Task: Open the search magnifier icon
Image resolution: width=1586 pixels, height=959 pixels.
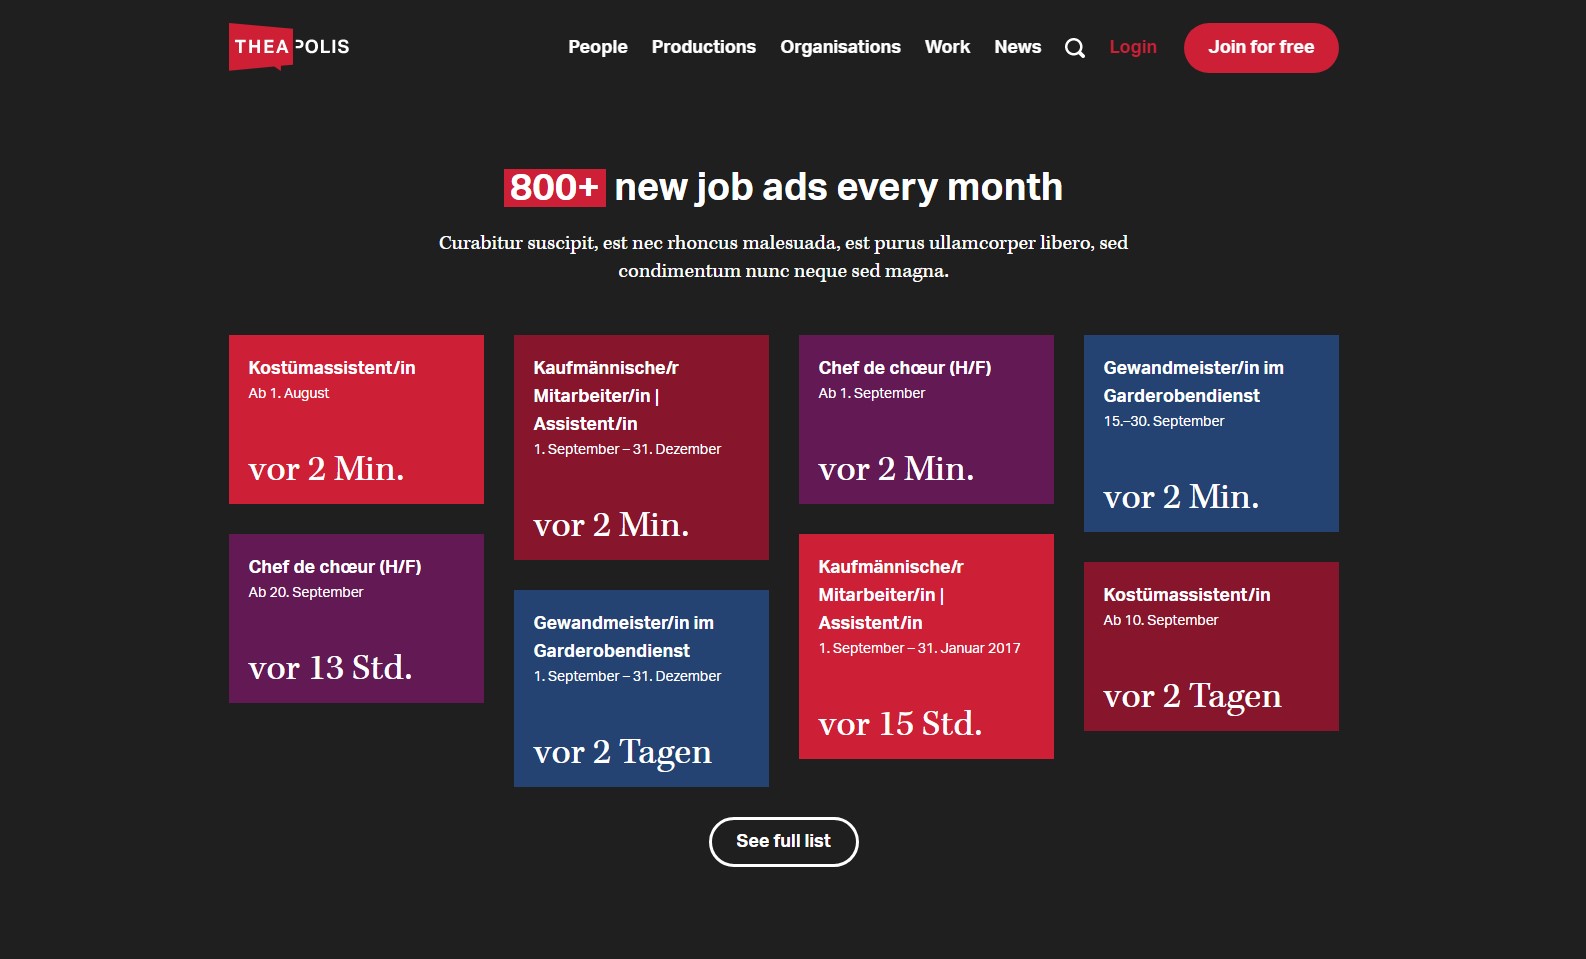Action: click(x=1074, y=48)
